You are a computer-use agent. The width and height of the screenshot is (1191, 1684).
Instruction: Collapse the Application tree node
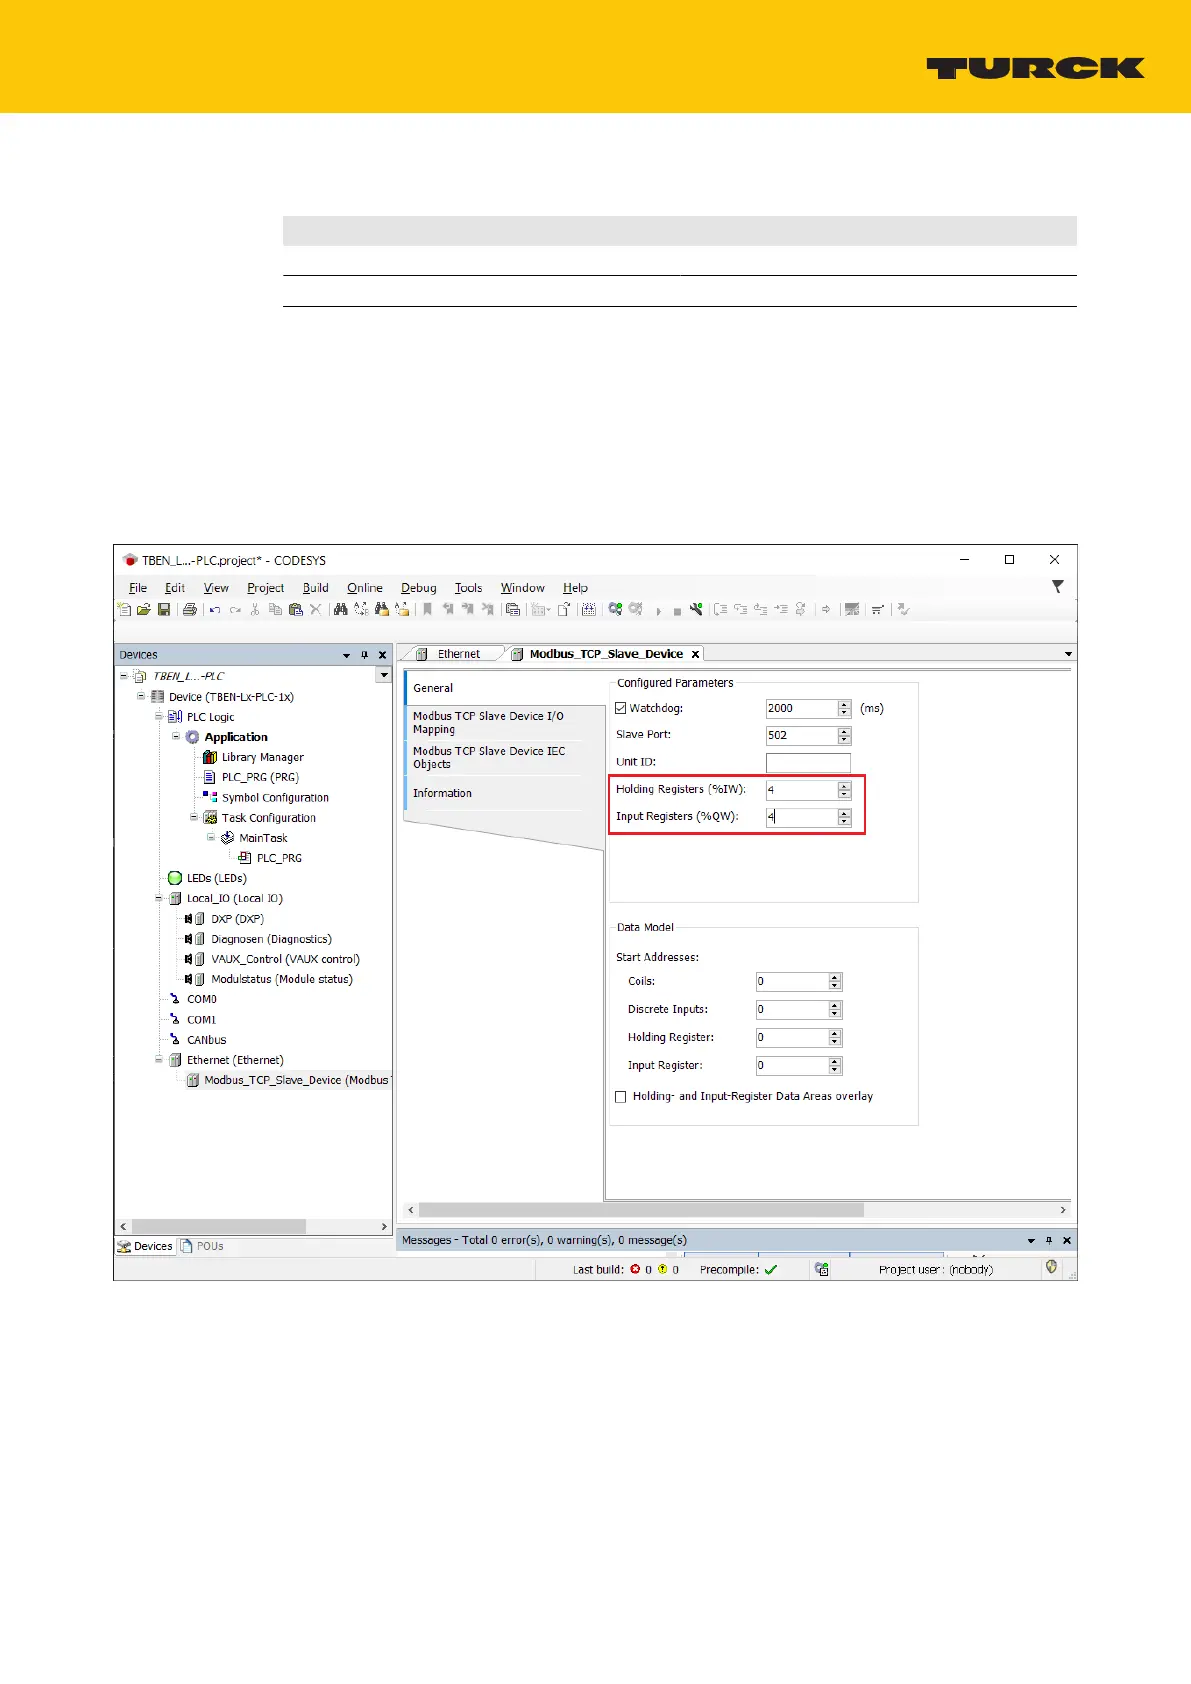pos(176,736)
